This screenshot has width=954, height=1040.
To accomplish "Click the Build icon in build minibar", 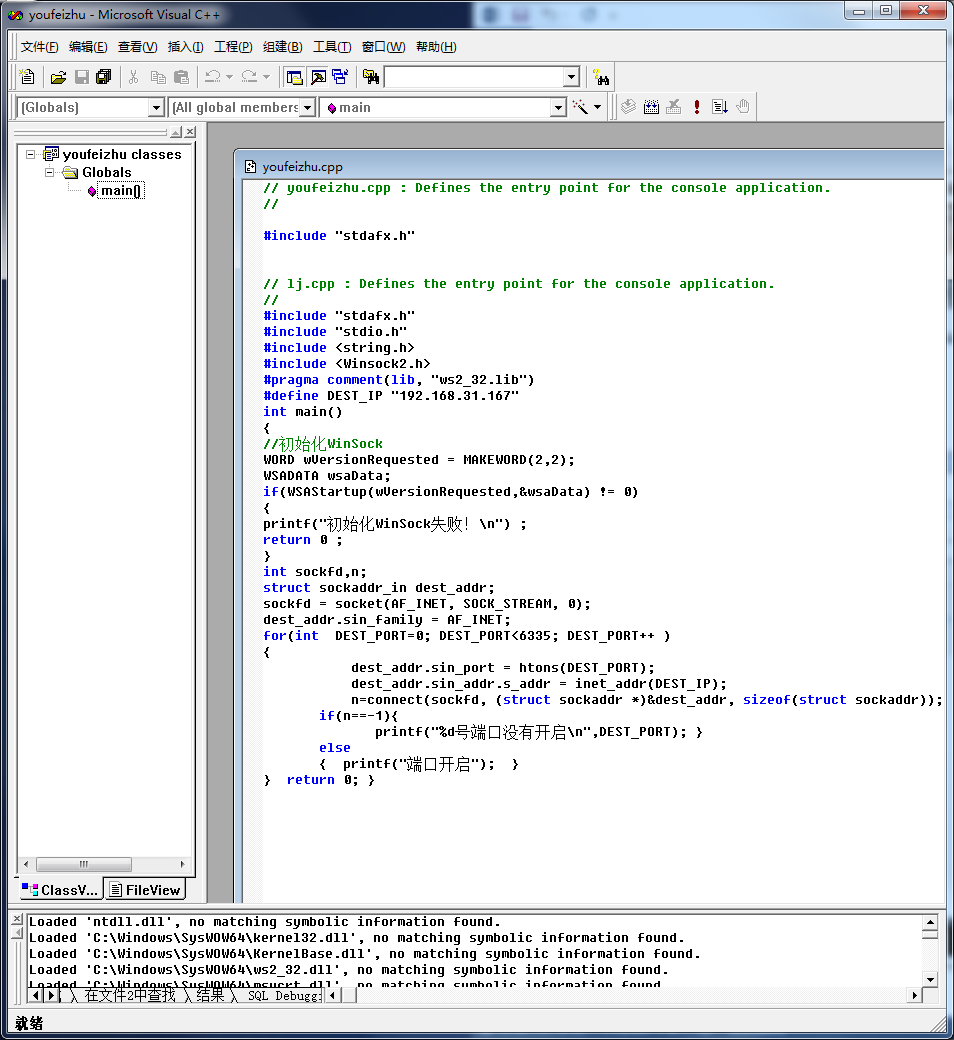I will [x=651, y=107].
